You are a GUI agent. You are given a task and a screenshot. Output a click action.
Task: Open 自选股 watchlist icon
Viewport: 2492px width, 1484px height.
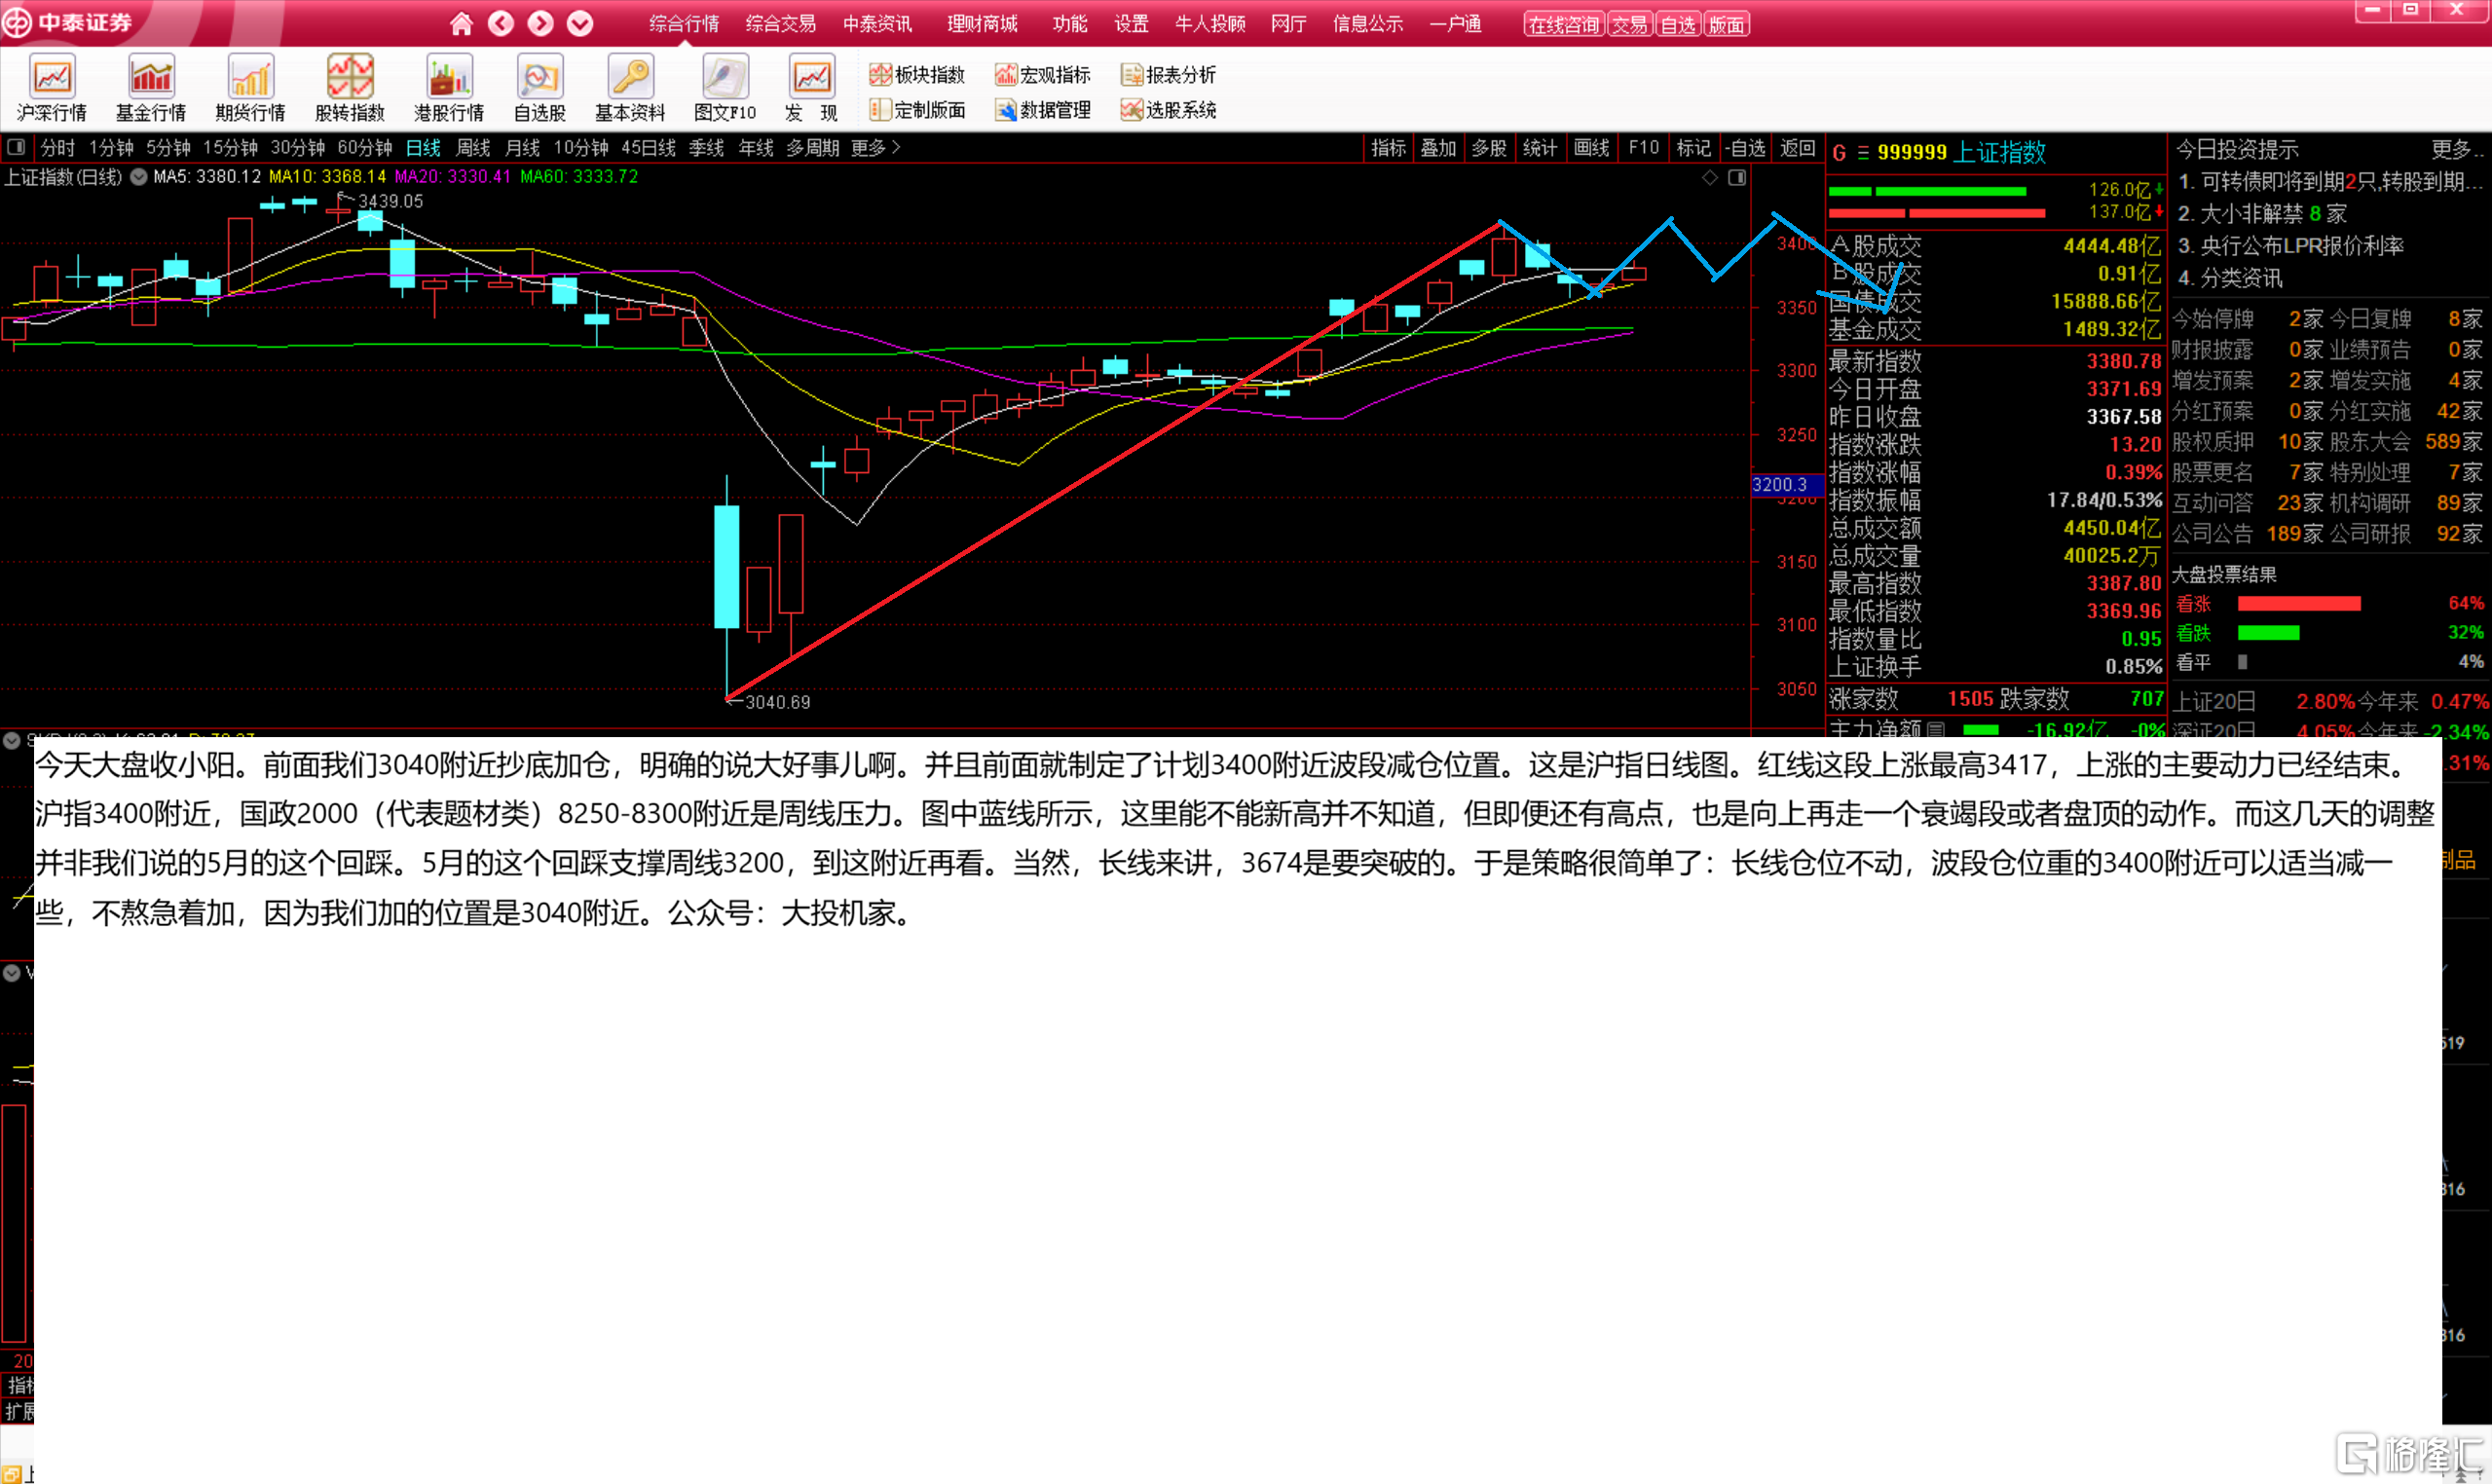click(540, 89)
